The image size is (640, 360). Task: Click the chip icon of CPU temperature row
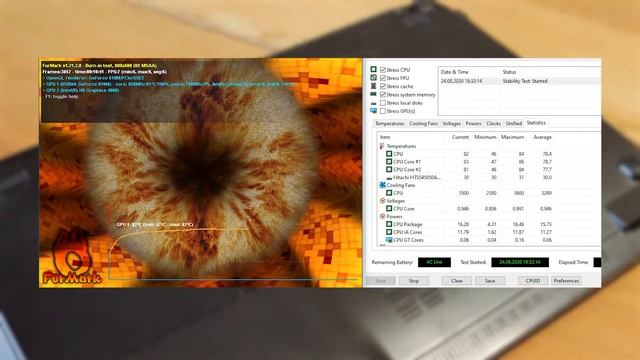[x=389, y=154]
